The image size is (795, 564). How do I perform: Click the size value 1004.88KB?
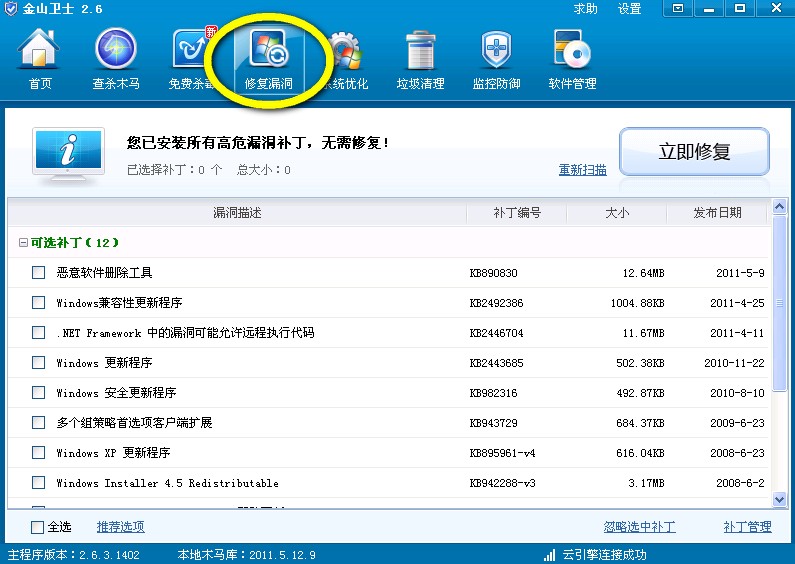click(x=637, y=303)
